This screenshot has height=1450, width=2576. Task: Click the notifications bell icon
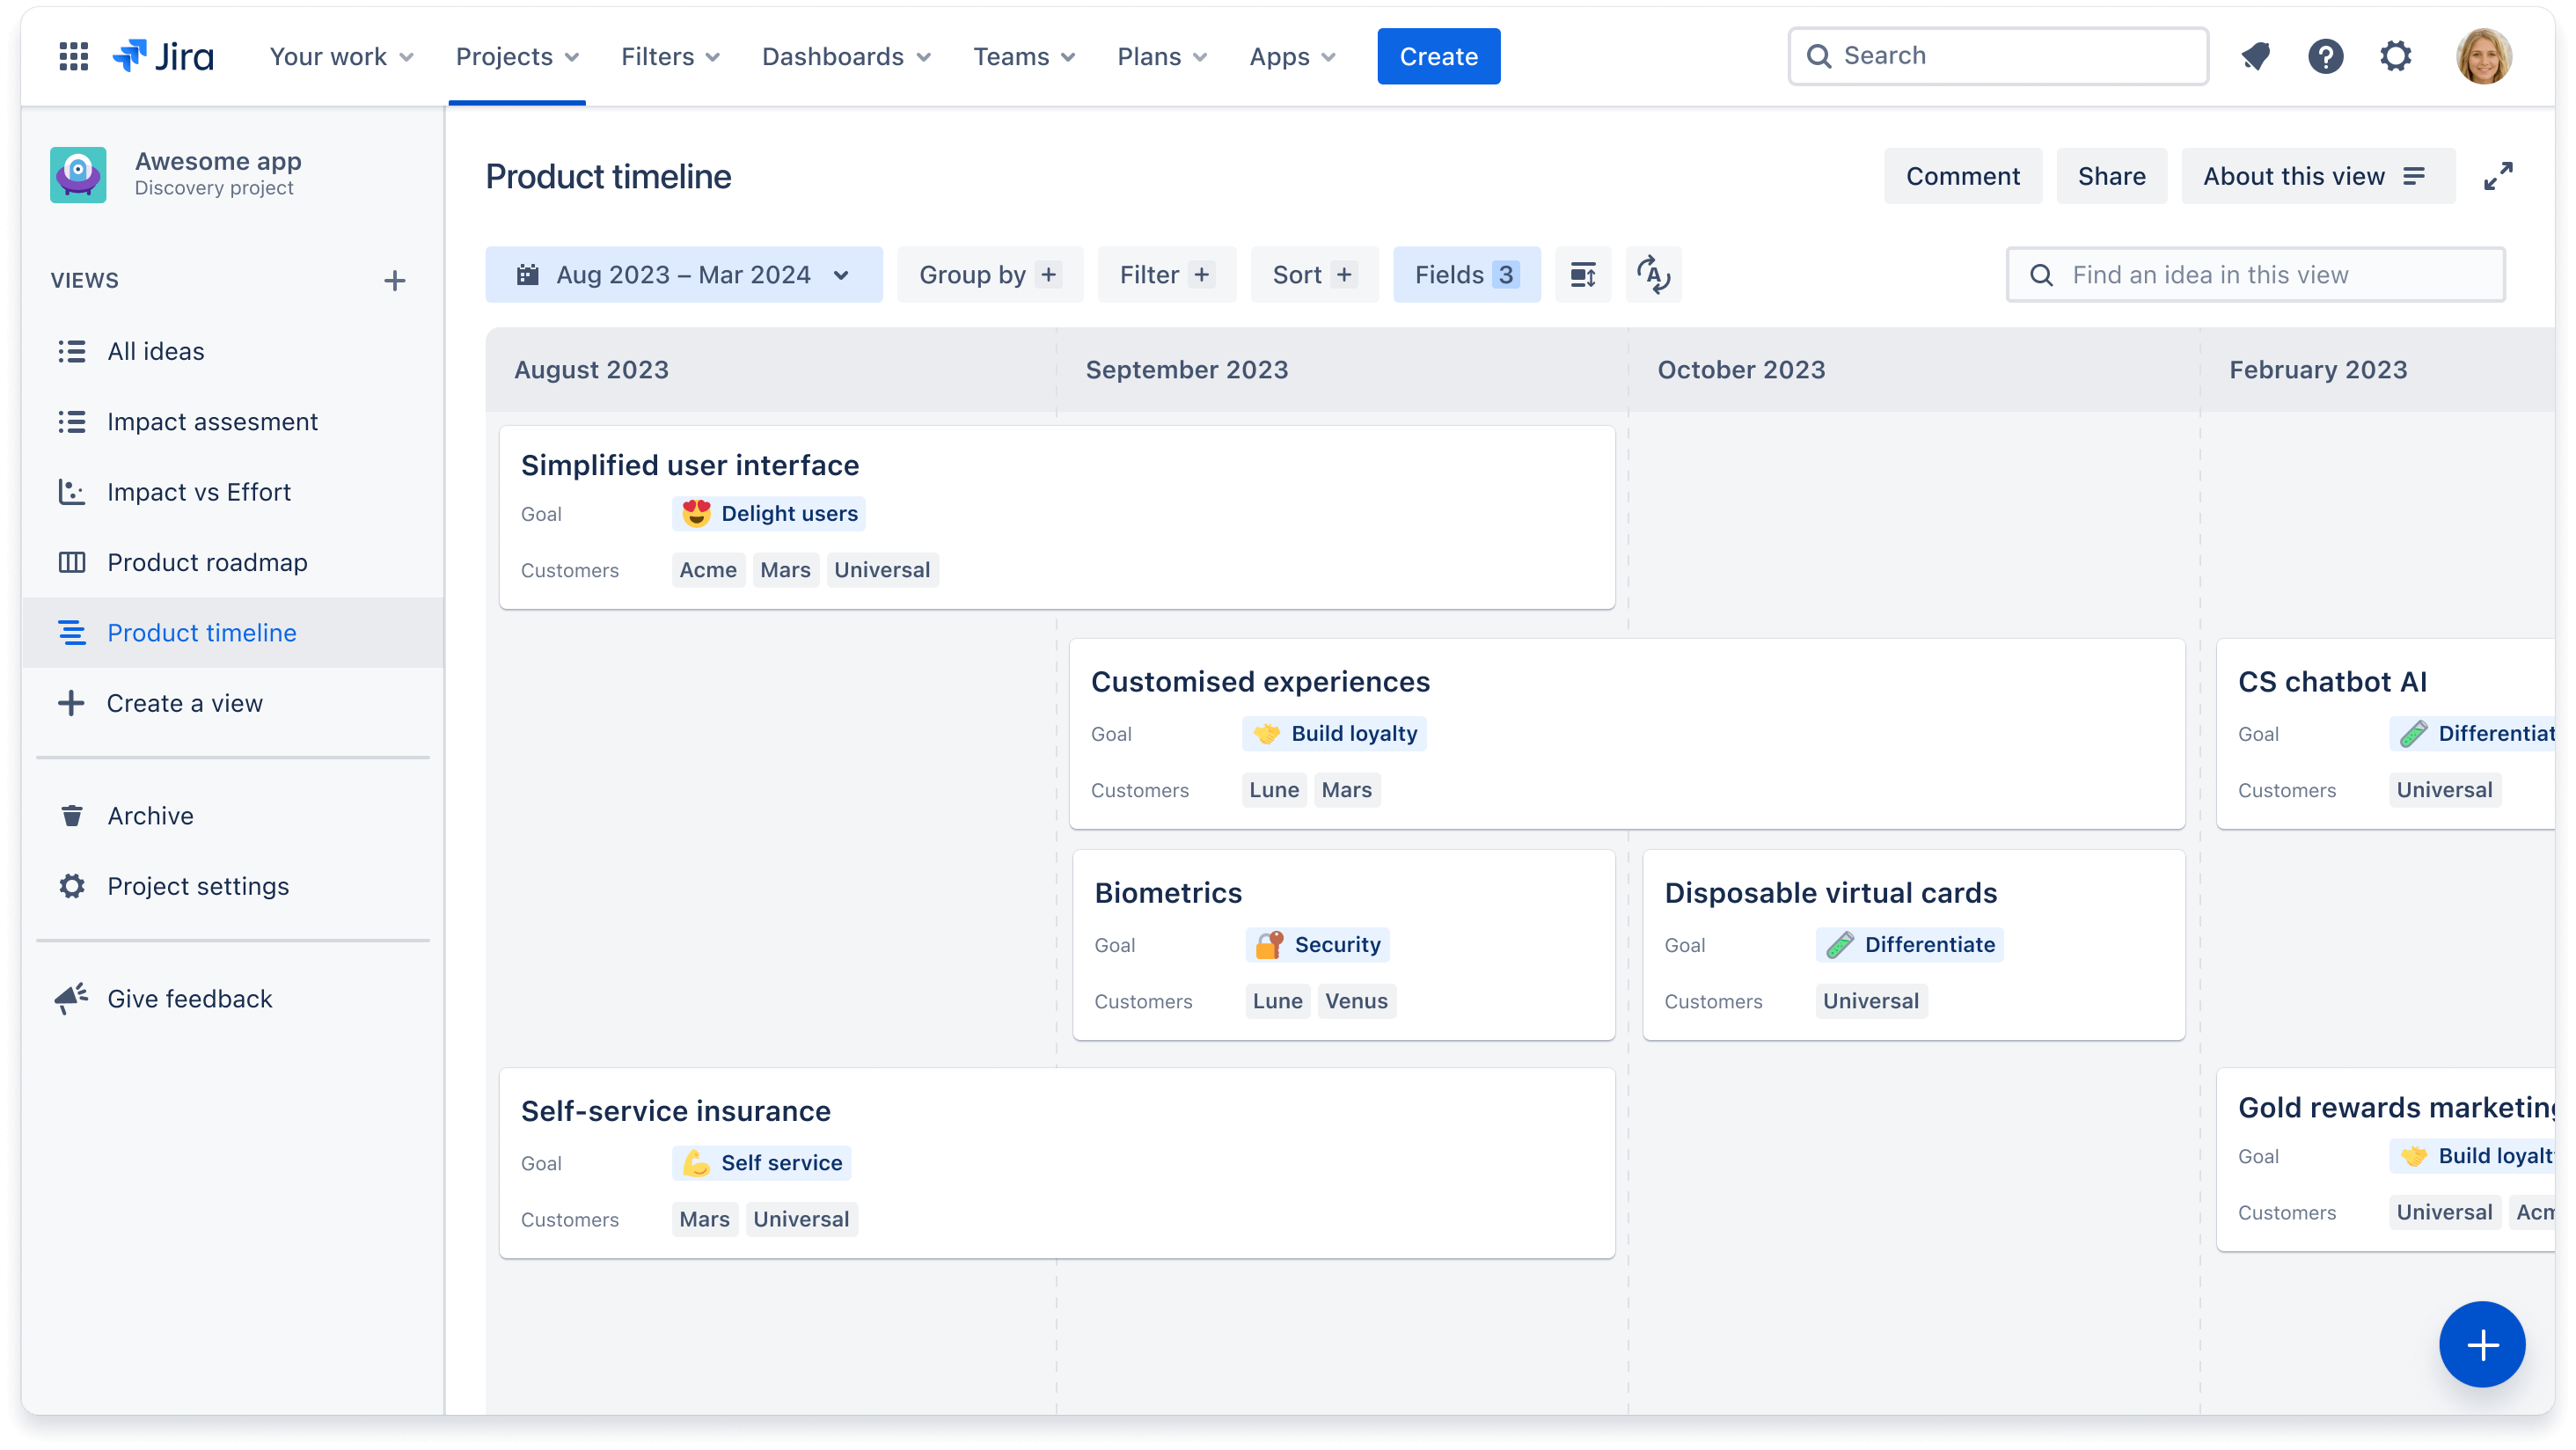pos(2256,56)
